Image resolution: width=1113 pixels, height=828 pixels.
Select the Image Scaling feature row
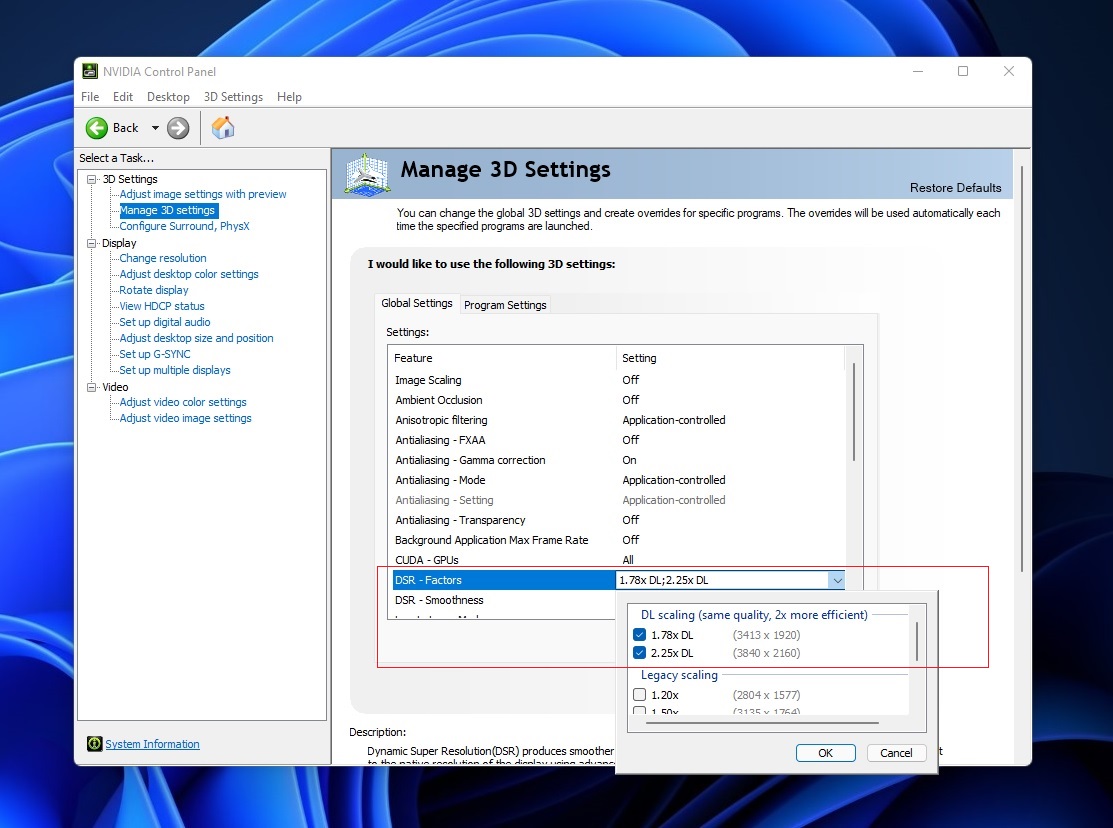(x=616, y=380)
